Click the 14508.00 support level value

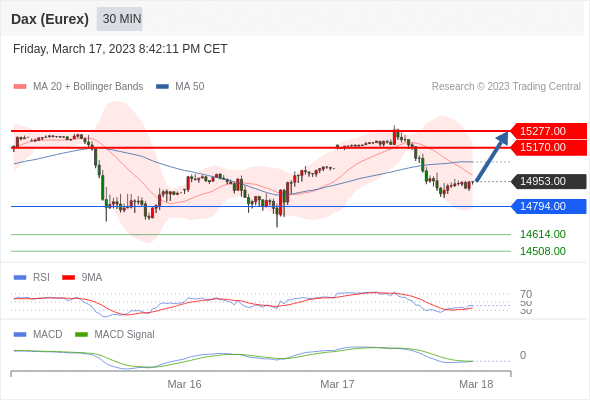pyautogui.click(x=543, y=251)
